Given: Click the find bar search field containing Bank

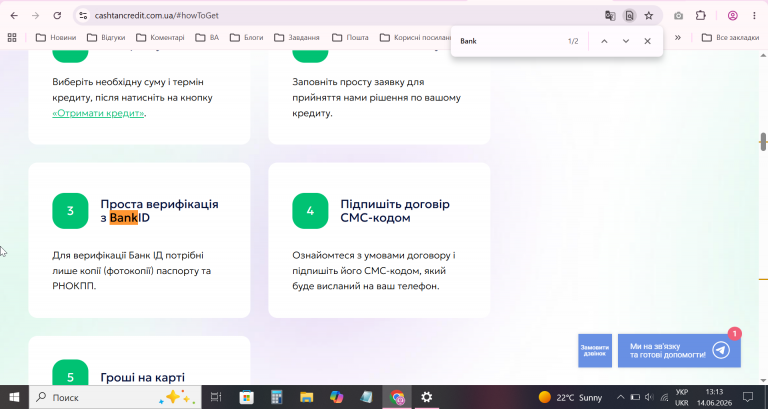Looking at the screenshot, I should [x=509, y=41].
